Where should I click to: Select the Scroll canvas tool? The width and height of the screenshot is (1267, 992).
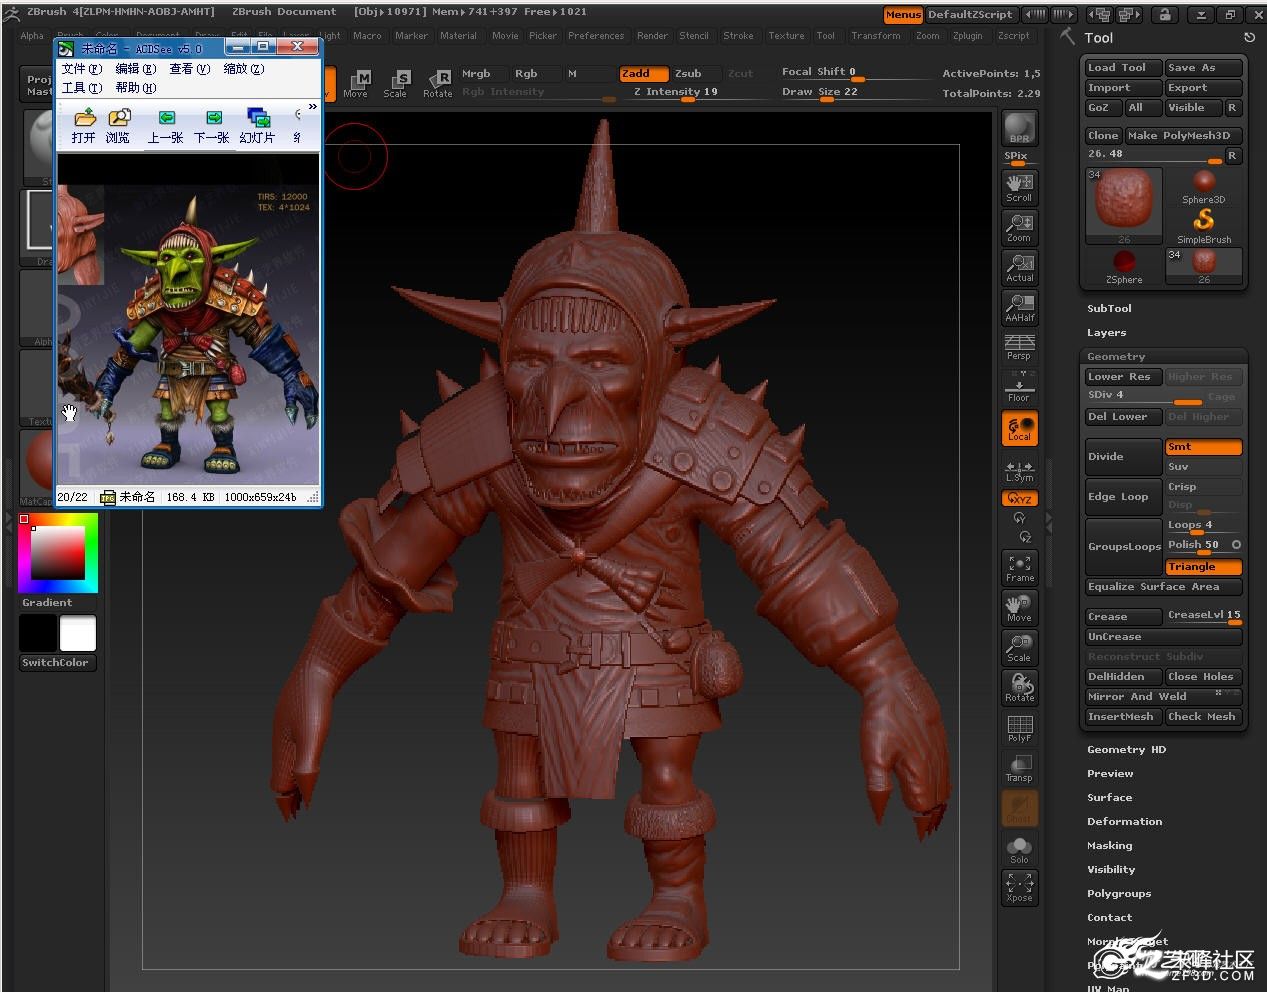point(1019,187)
